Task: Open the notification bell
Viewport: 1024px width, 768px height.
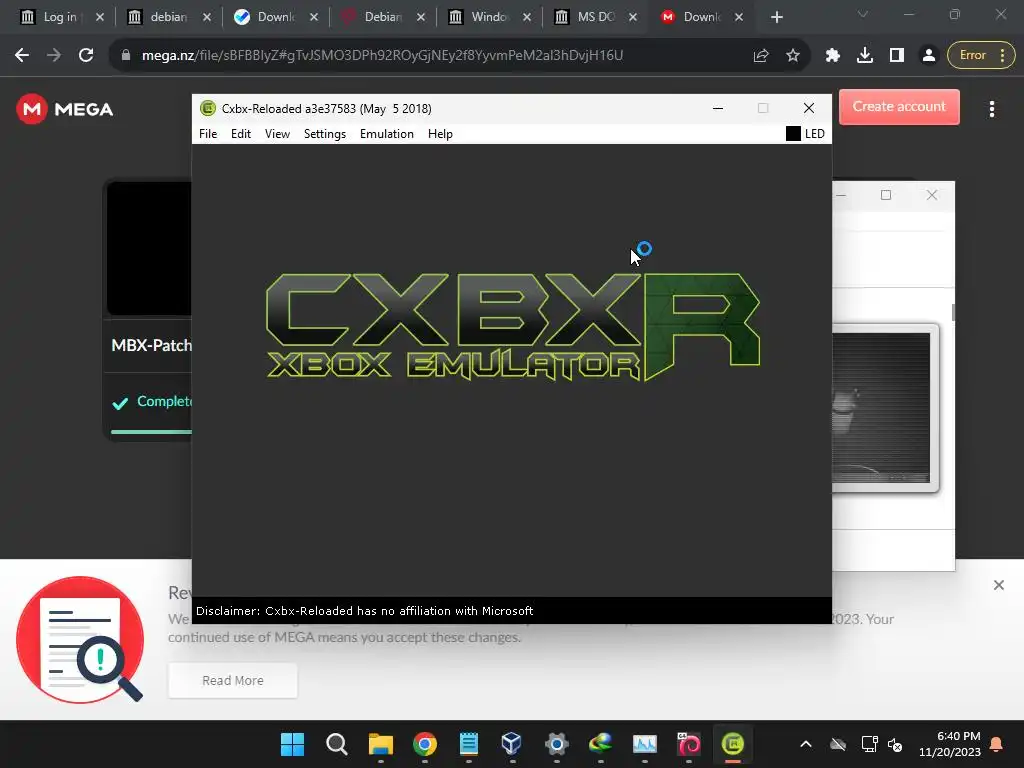Action: [x=997, y=744]
